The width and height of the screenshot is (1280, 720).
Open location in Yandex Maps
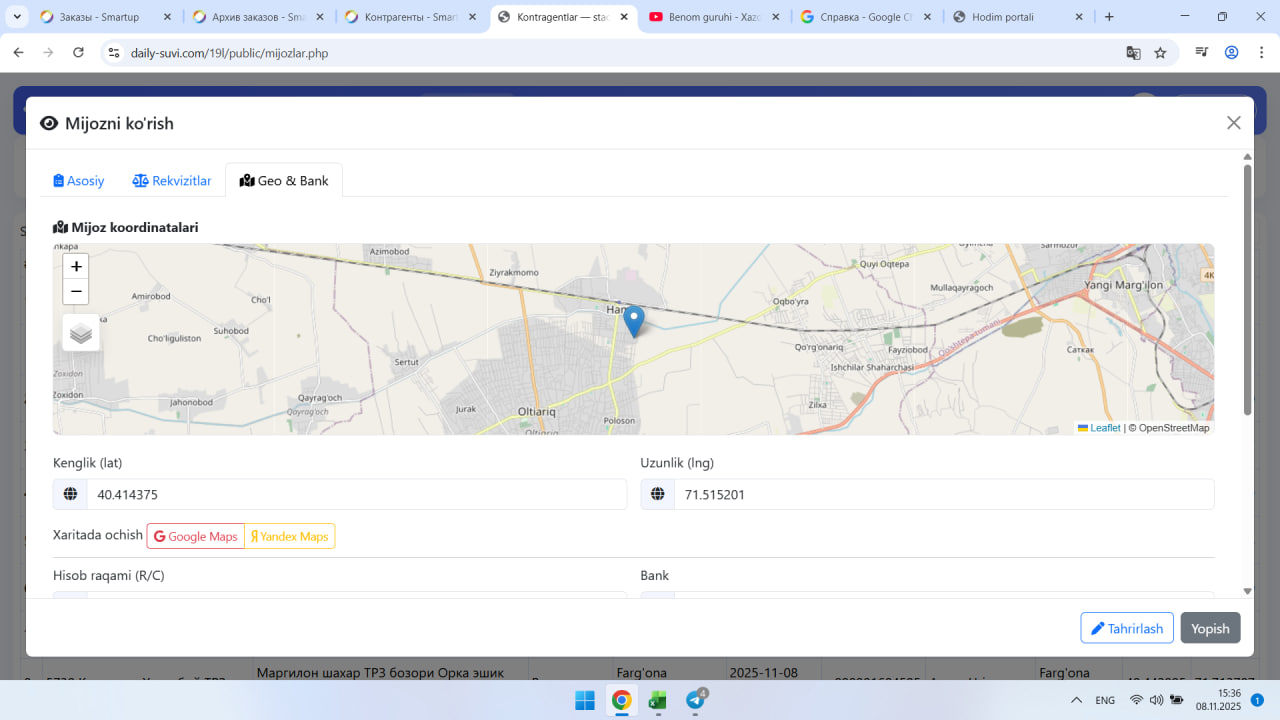(290, 537)
